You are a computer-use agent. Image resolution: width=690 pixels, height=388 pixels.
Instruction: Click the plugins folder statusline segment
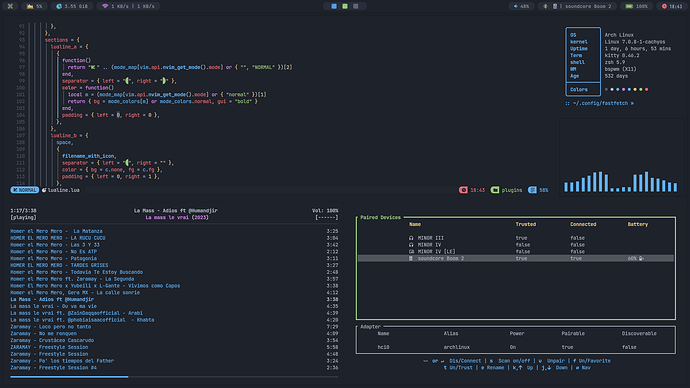tap(506, 190)
